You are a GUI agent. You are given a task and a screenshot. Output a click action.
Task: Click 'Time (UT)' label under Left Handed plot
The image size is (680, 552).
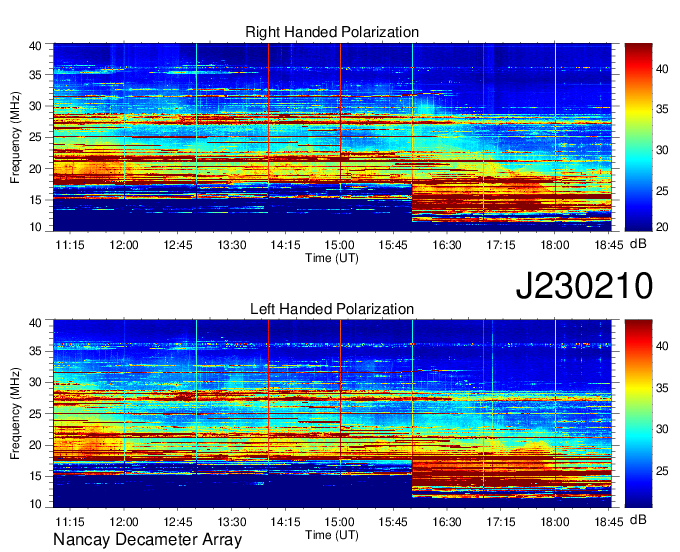(332, 535)
